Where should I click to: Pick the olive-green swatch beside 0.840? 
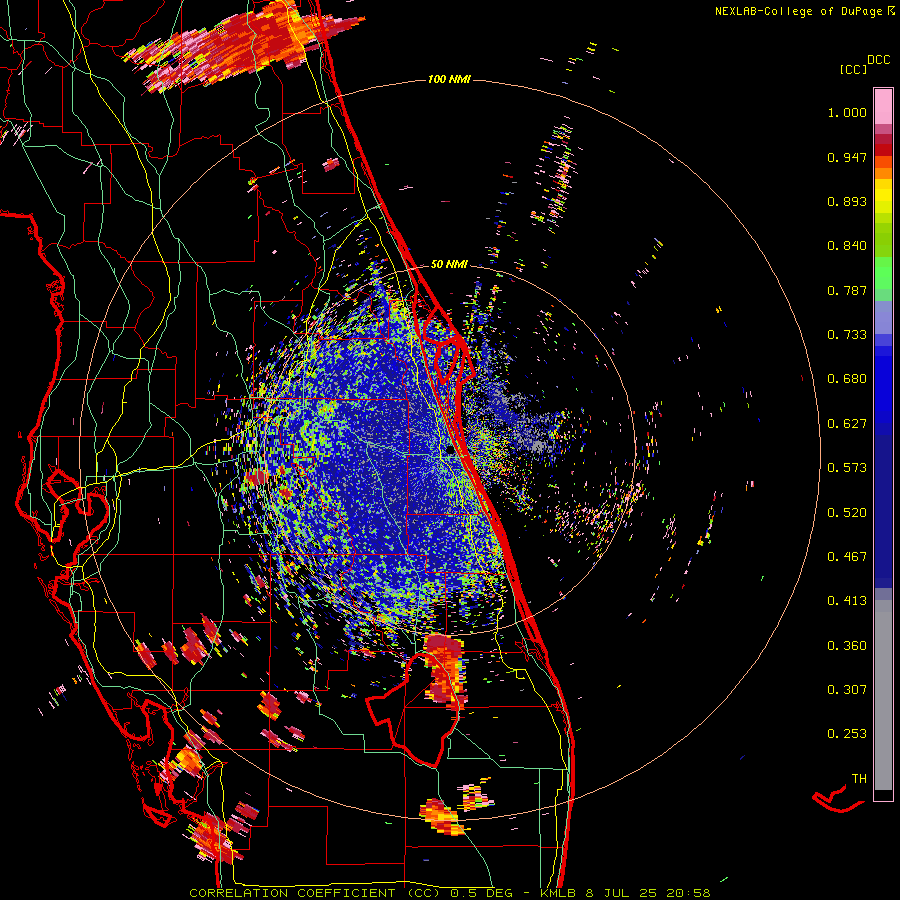(x=883, y=246)
